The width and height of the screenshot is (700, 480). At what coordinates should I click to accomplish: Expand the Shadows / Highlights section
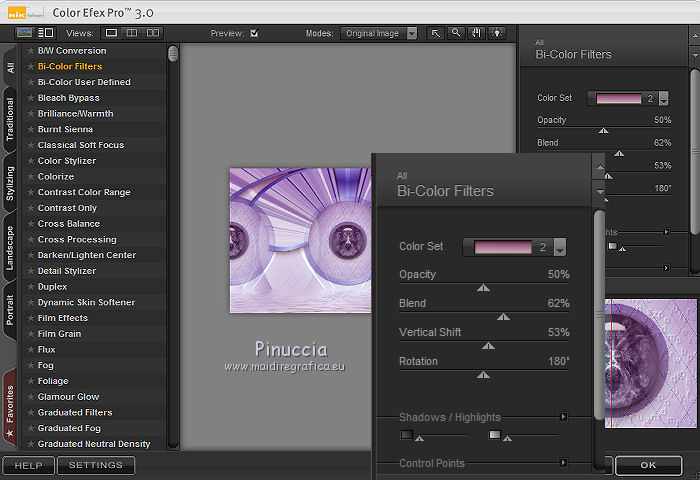(563, 417)
